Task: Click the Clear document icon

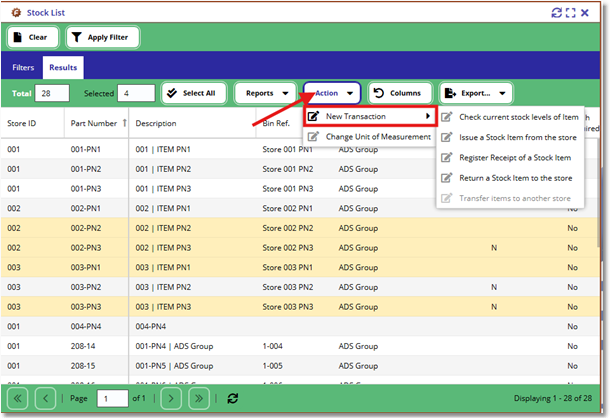Action: tap(18, 37)
